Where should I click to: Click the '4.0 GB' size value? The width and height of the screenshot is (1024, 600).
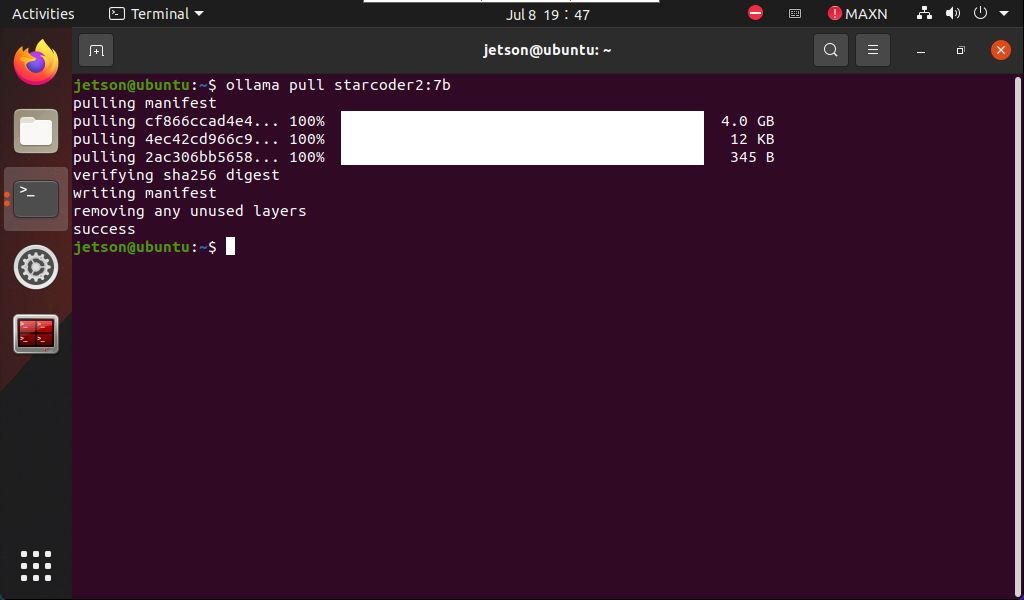tap(748, 121)
